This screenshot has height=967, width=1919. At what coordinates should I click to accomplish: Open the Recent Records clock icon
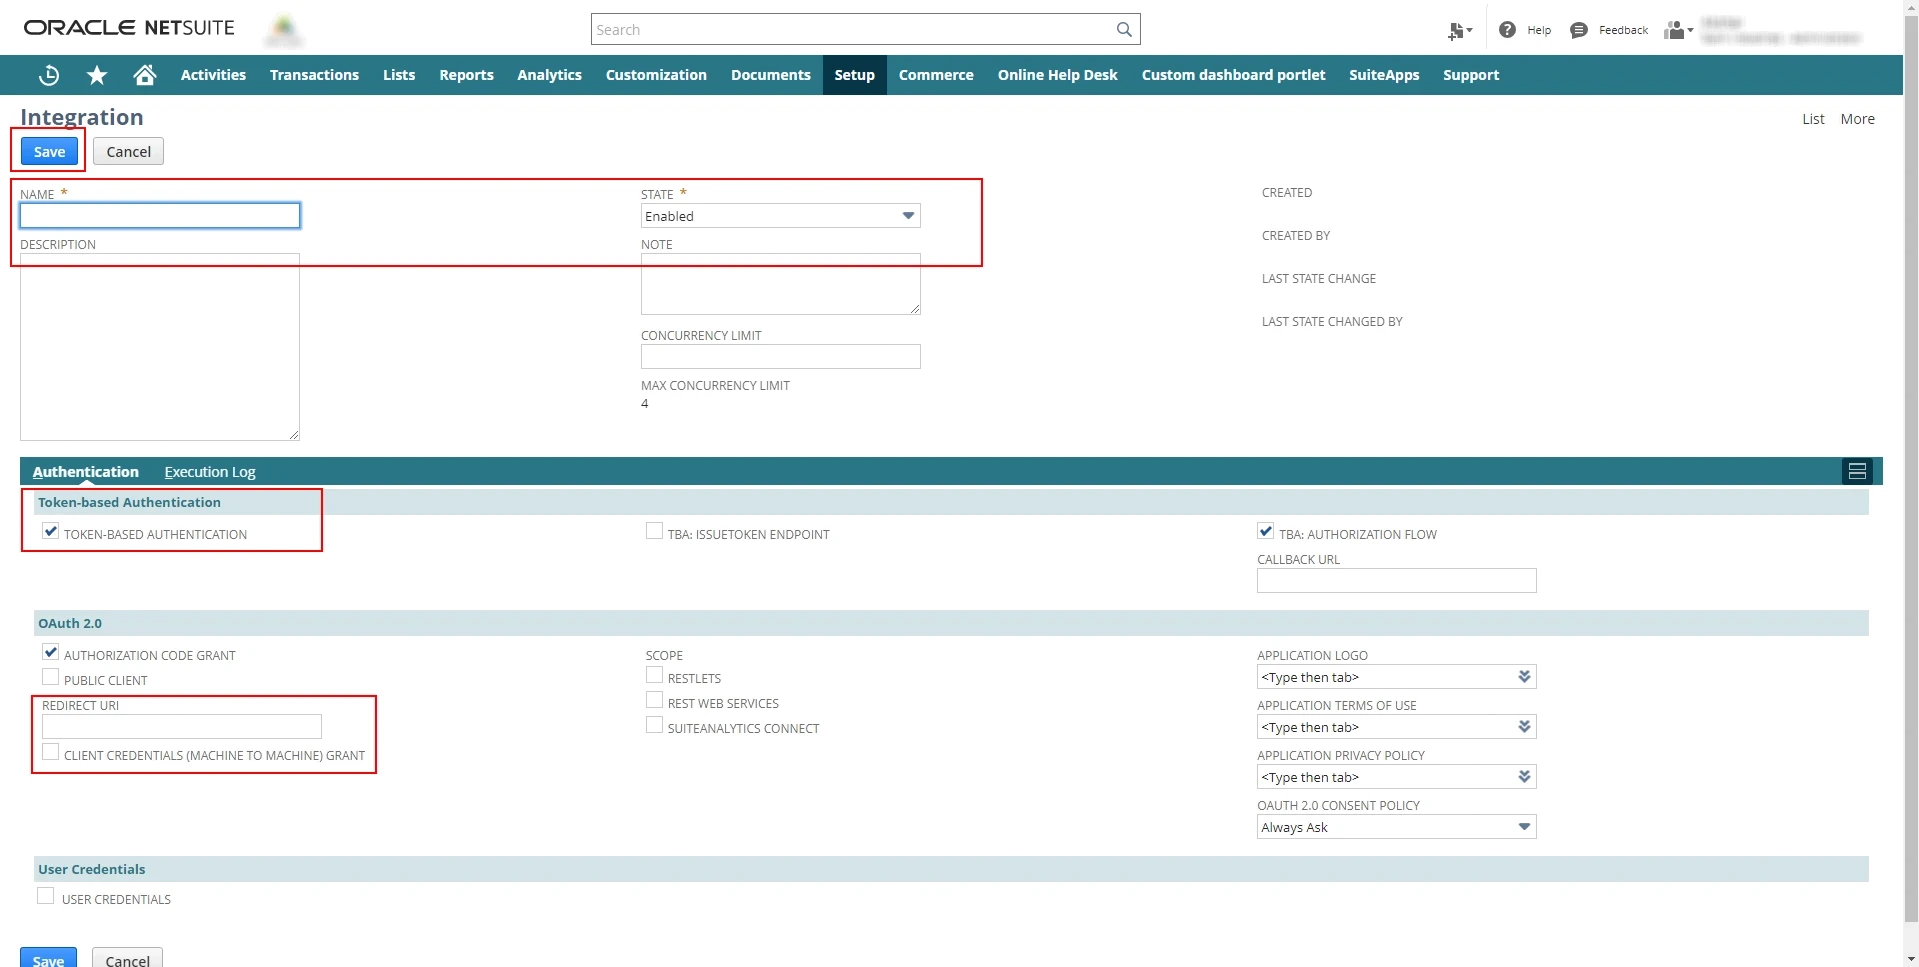tap(49, 75)
